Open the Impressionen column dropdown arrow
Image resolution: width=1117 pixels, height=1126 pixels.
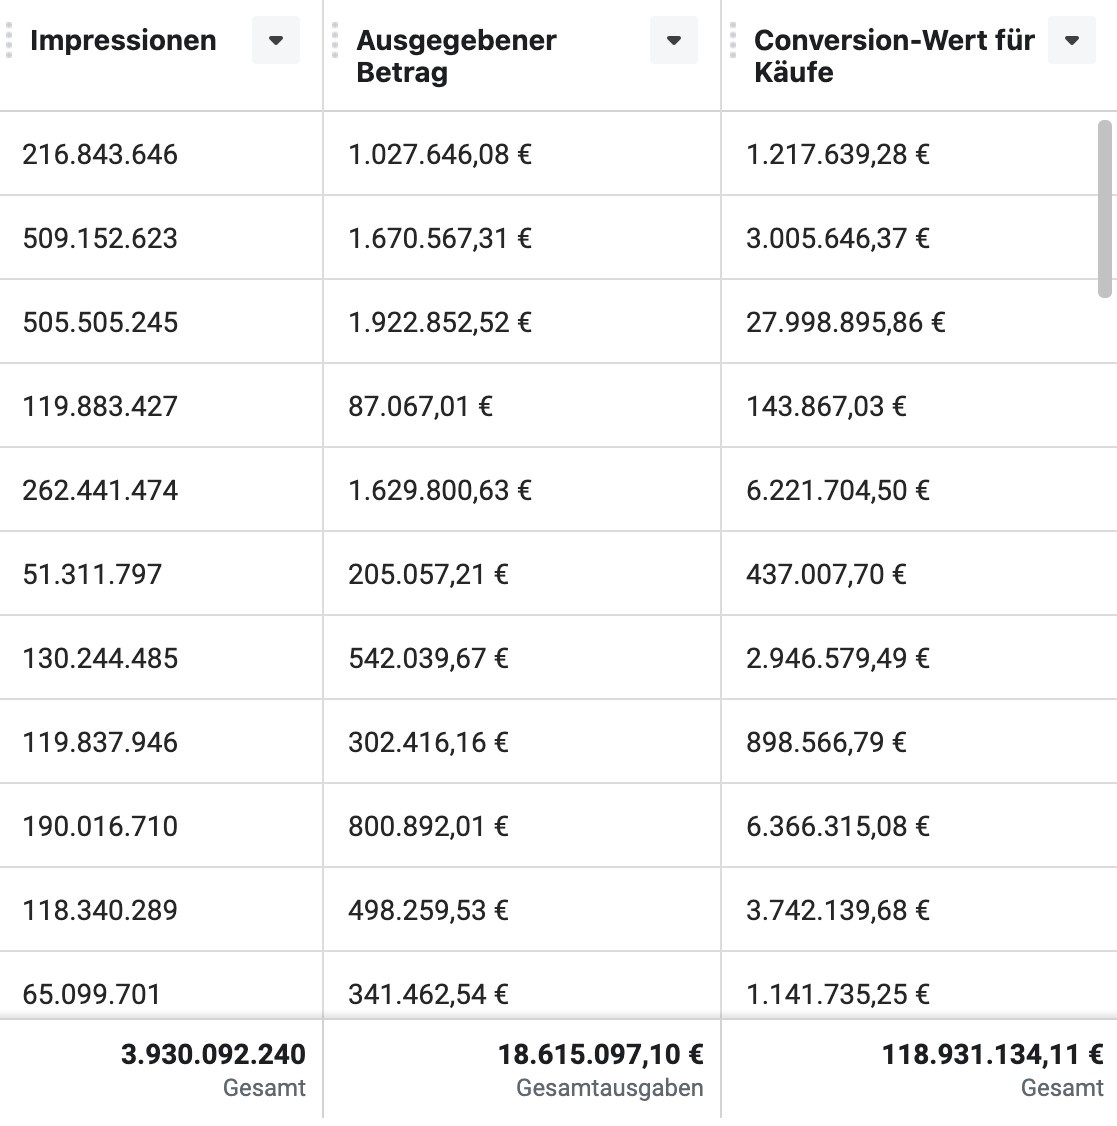pyautogui.click(x=276, y=41)
